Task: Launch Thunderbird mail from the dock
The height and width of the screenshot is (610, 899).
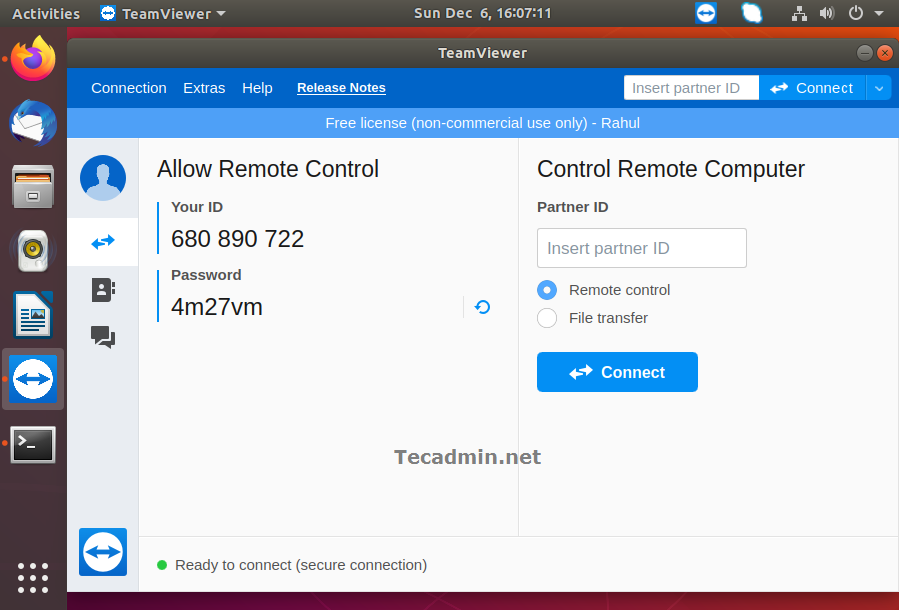Action: click(33, 123)
